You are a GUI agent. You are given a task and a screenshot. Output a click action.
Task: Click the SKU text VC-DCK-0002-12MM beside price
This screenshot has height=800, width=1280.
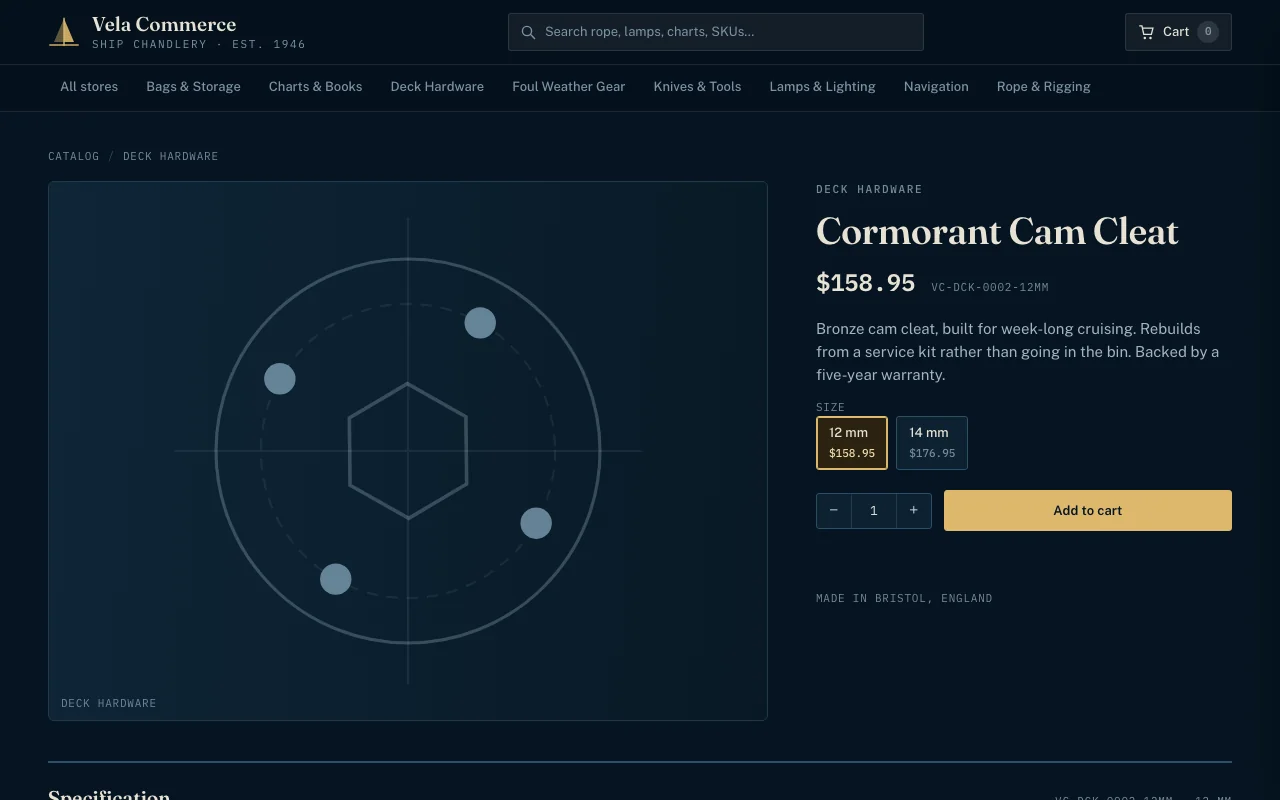pyautogui.click(x=990, y=287)
